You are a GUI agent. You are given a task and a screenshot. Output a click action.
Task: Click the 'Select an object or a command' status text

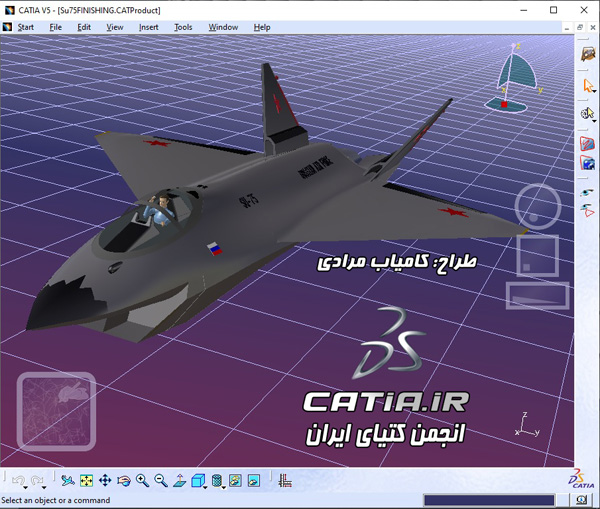55,500
